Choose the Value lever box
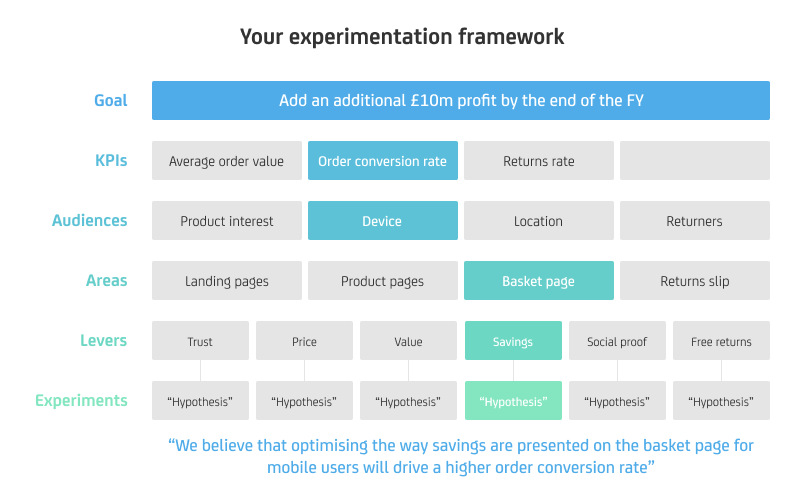This screenshot has height=503, width=805. pos(408,341)
